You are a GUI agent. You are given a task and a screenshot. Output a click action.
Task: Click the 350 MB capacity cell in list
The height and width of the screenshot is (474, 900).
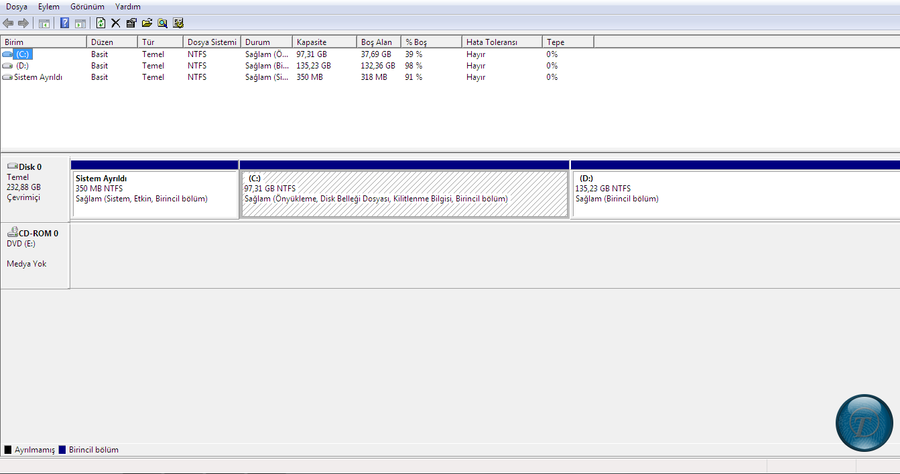point(309,77)
